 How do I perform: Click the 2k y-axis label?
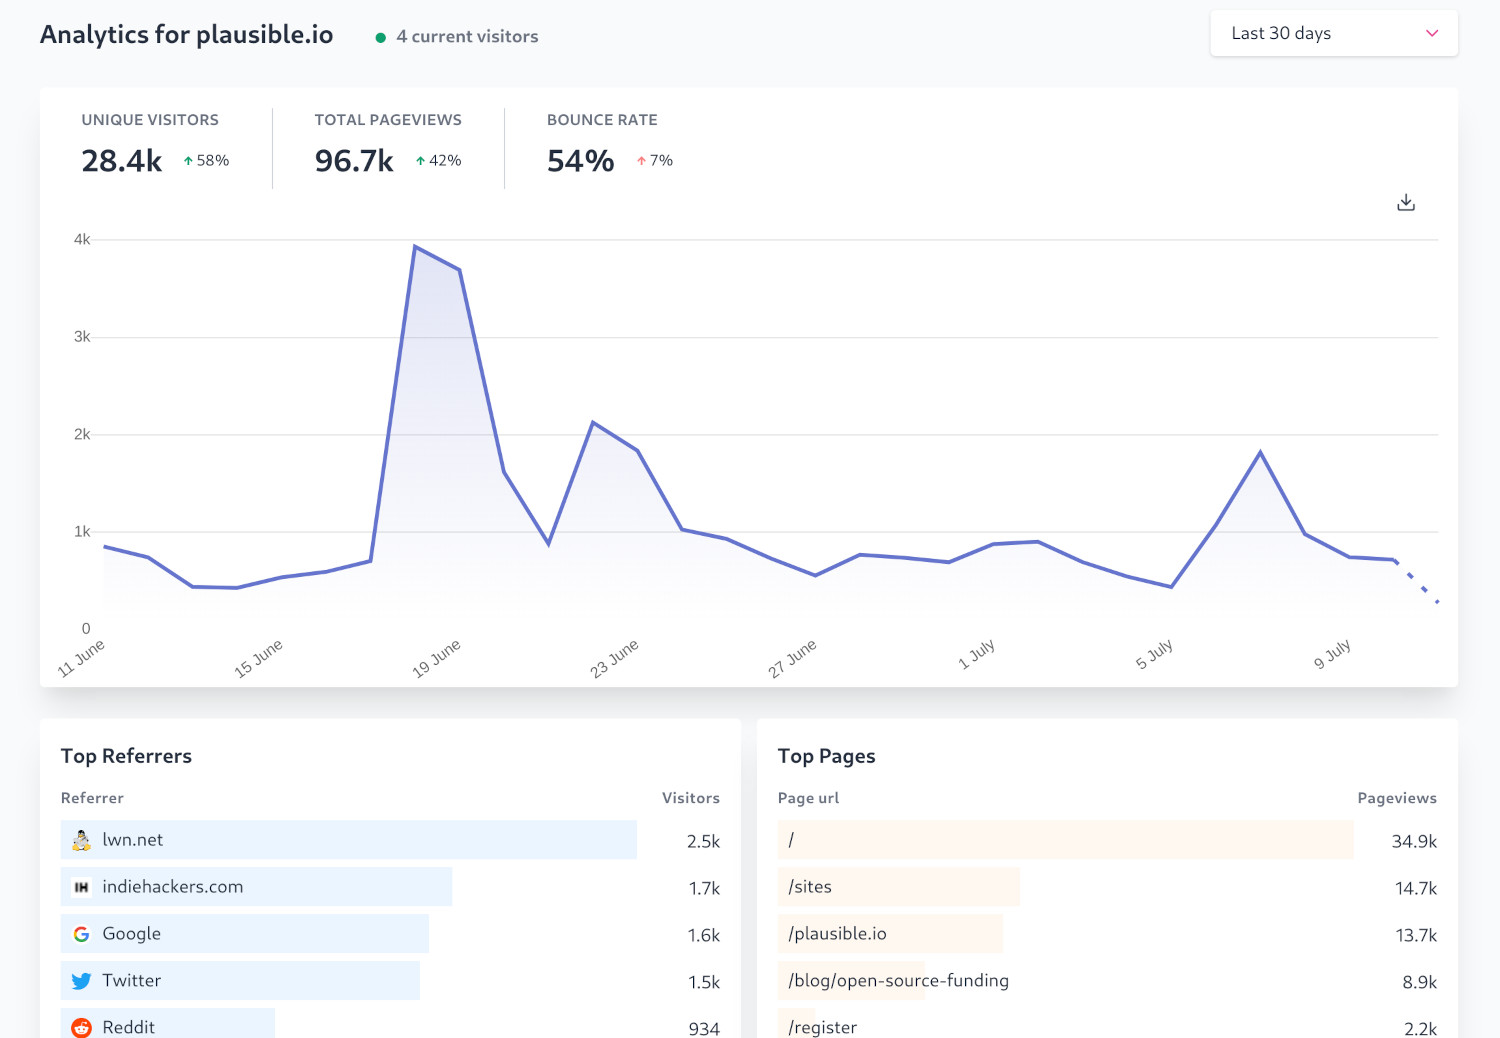pyautogui.click(x=82, y=434)
